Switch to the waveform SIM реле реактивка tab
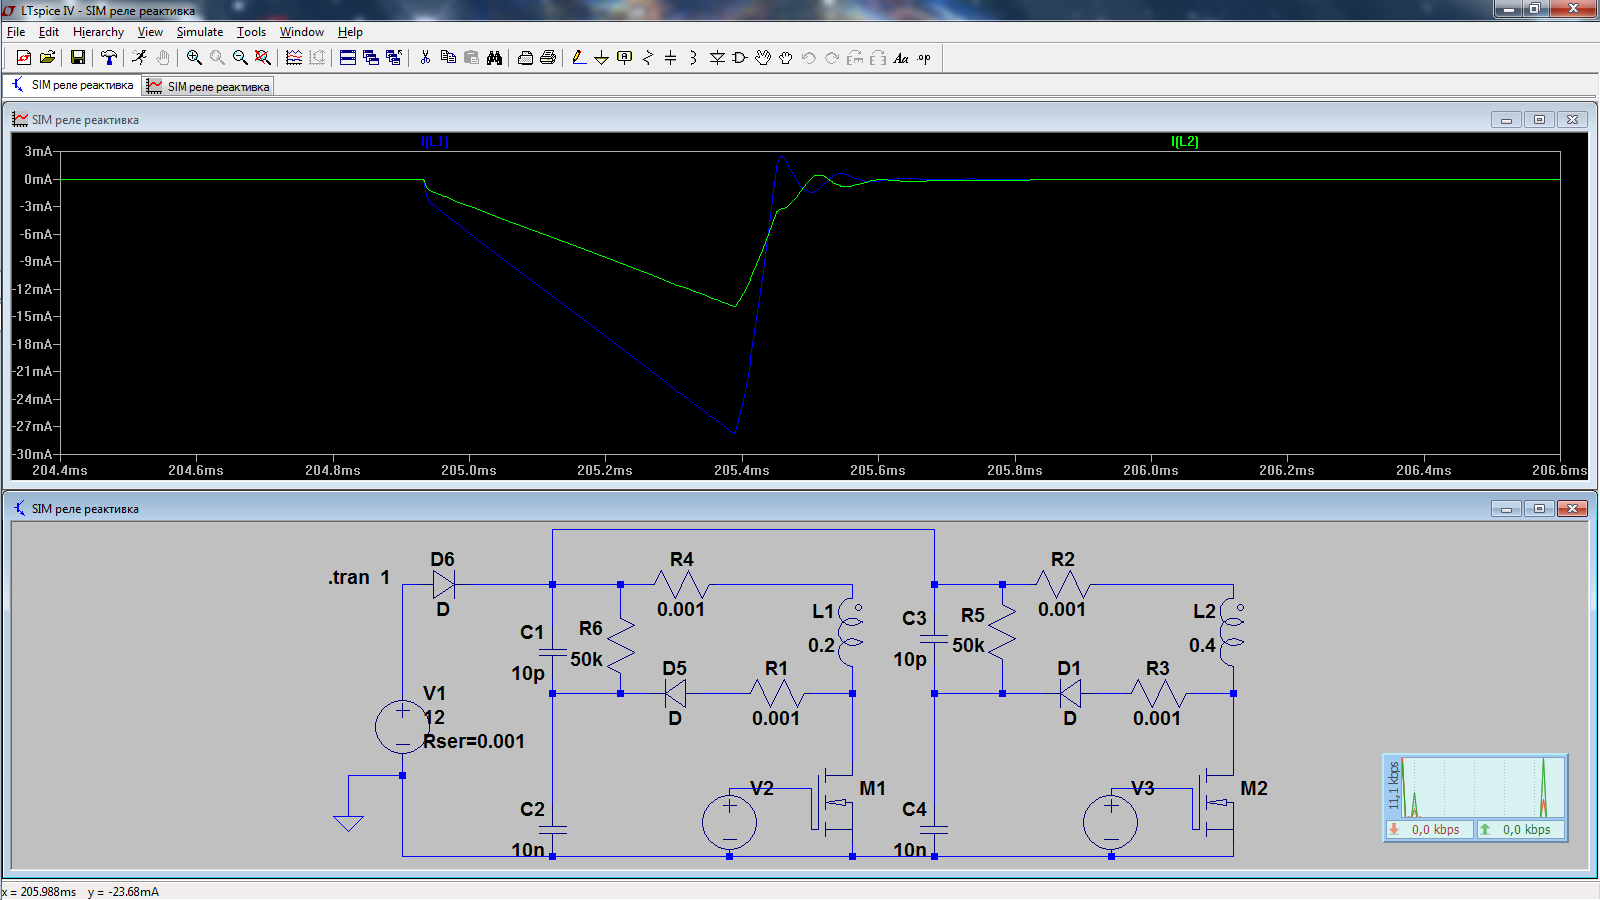The width and height of the screenshot is (1600, 900). point(208,87)
